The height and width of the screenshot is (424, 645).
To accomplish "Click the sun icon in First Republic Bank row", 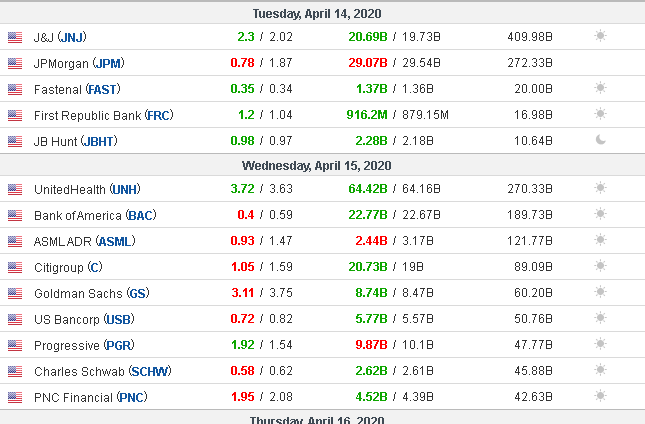I will [x=600, y=115].
